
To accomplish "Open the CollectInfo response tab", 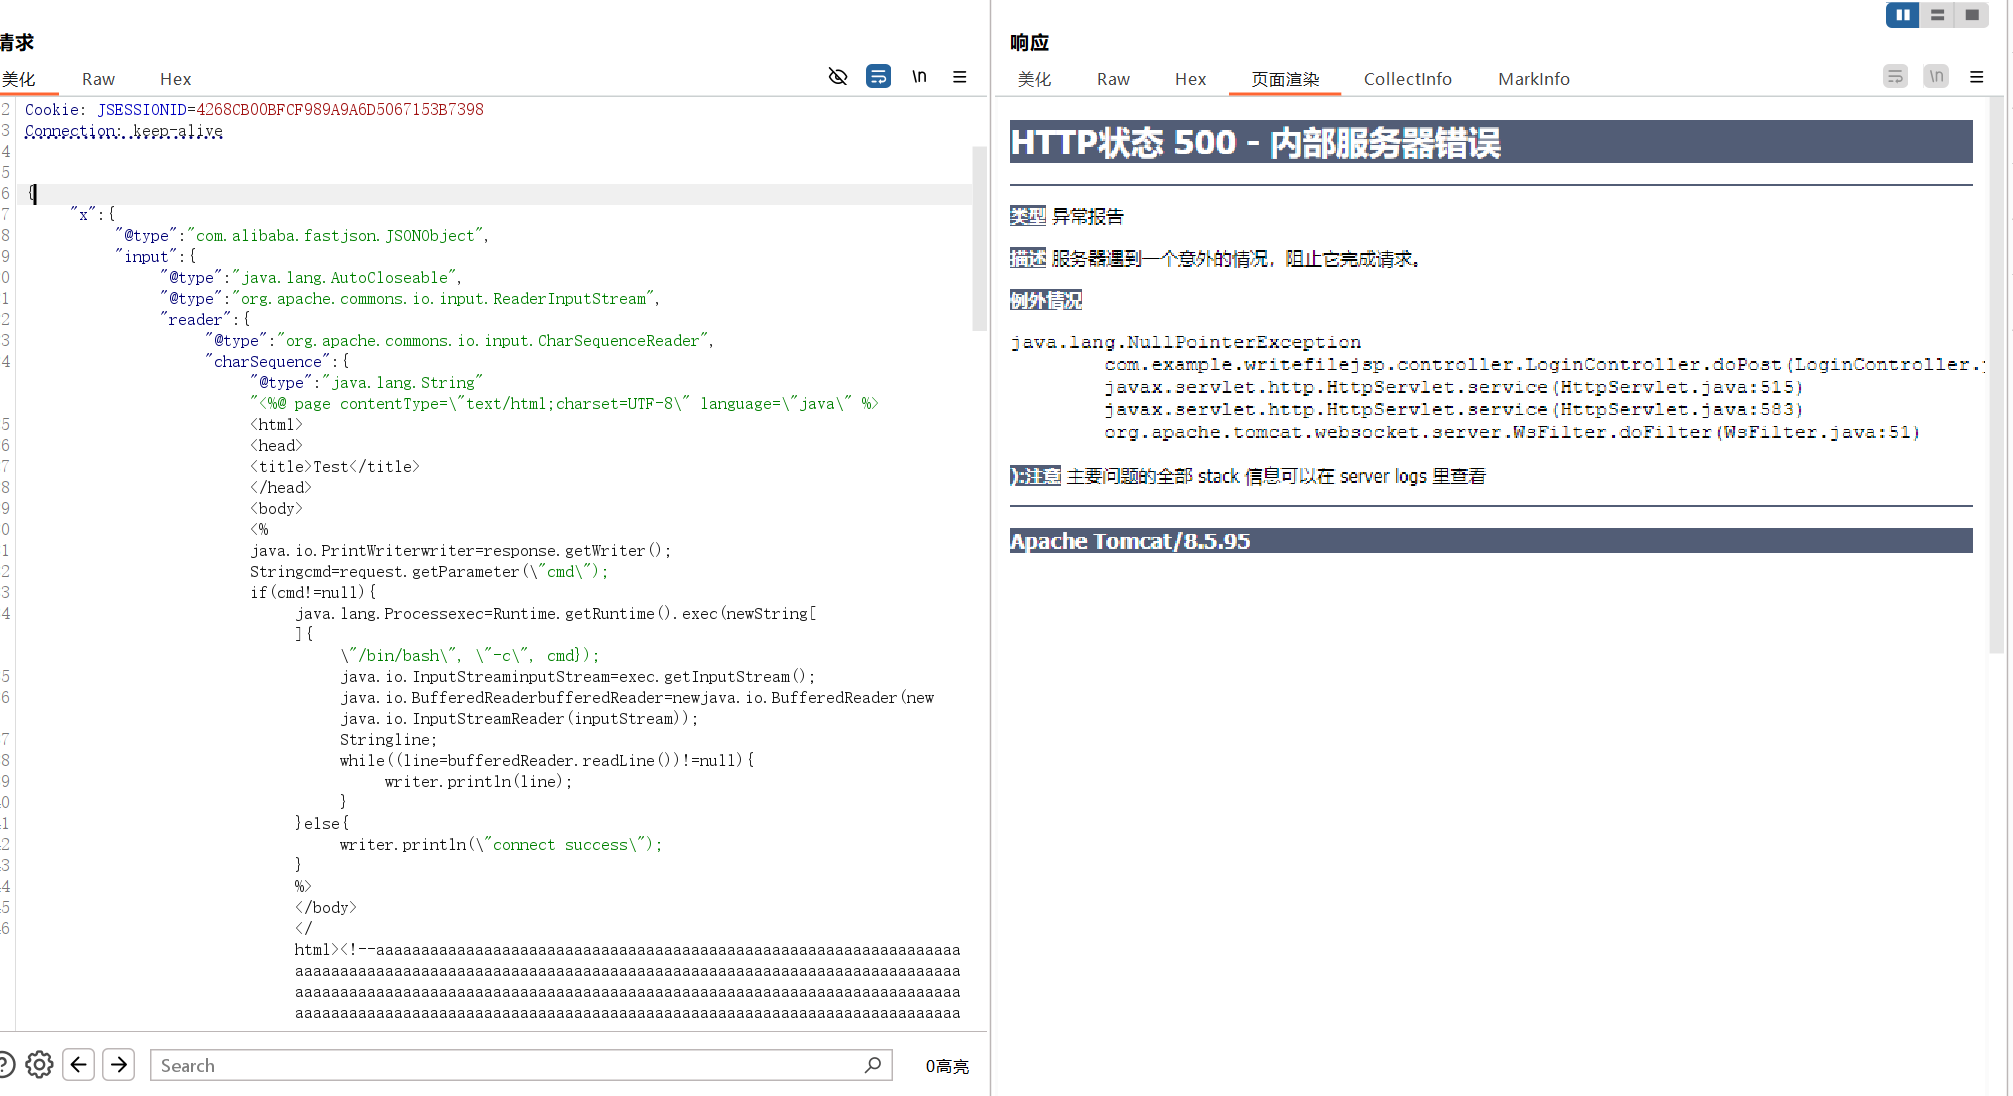I will (x=1407, y=79).
